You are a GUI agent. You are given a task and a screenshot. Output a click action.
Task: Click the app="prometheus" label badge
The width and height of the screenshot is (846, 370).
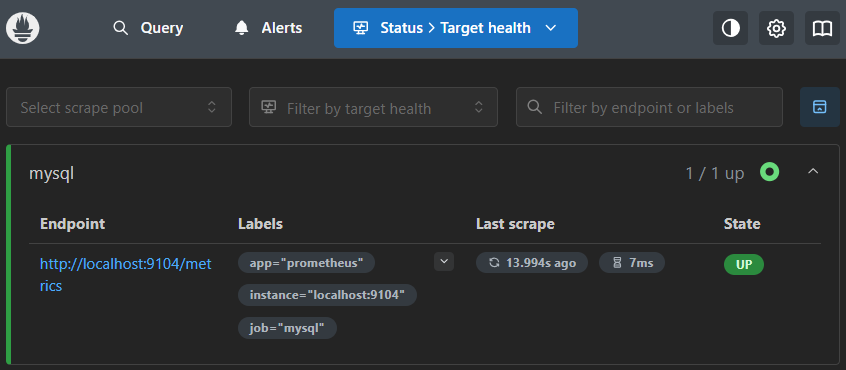pyautogui.click(x=306, y=263)
